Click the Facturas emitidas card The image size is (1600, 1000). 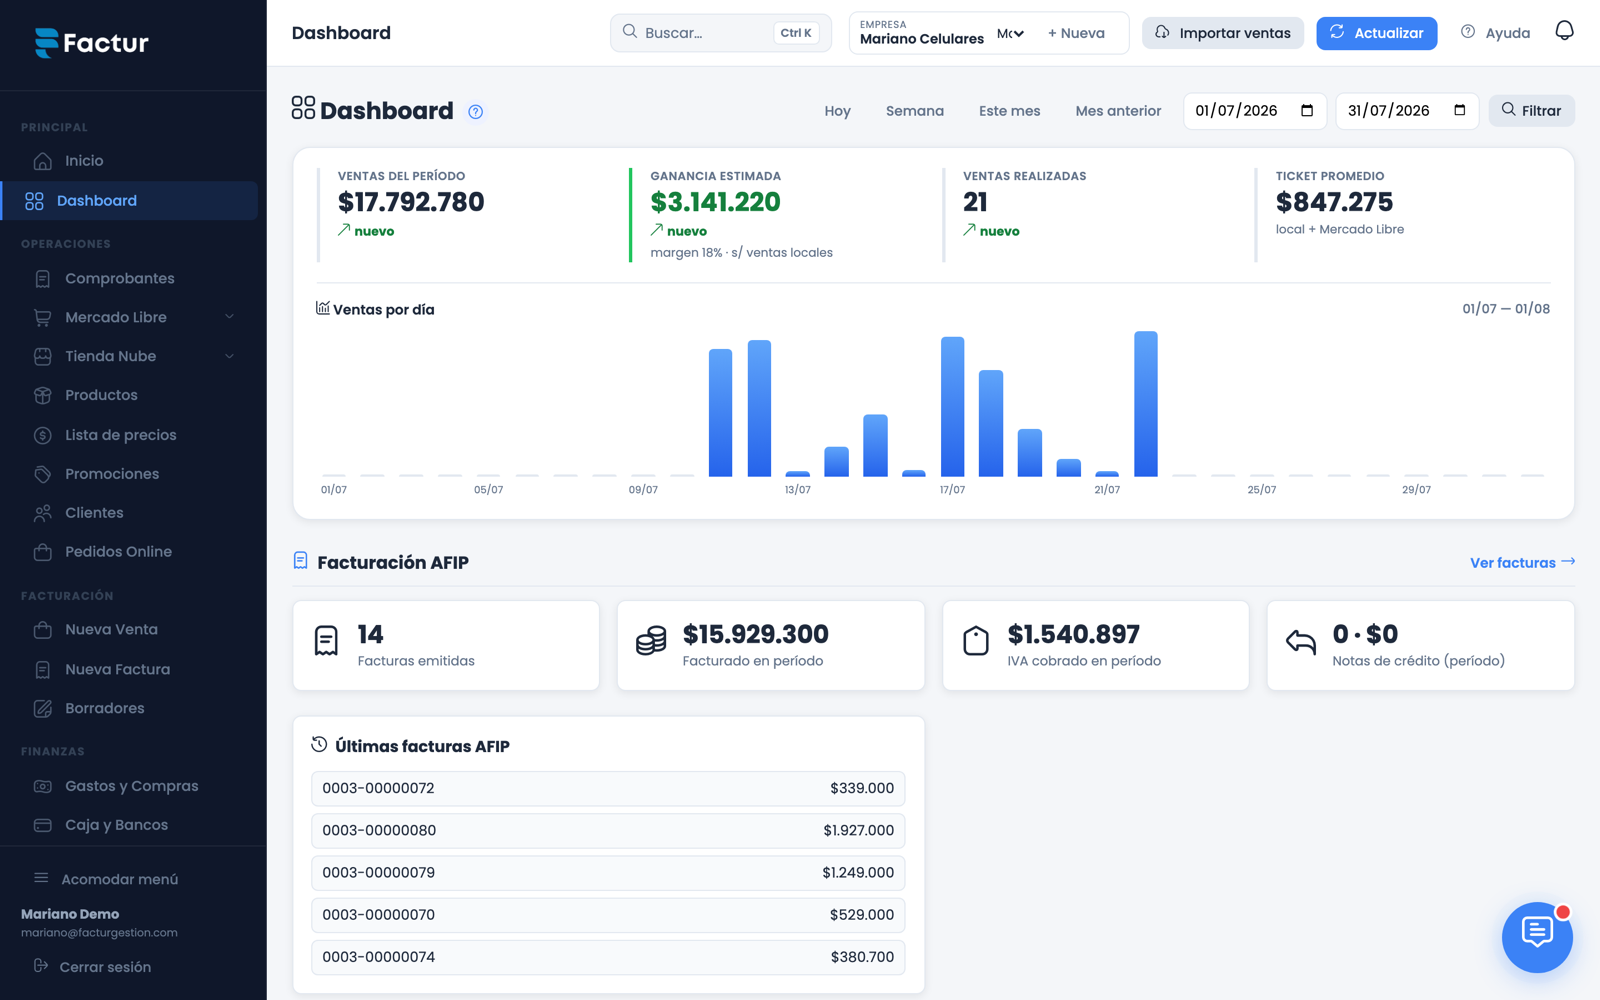(x=446, y=645)
